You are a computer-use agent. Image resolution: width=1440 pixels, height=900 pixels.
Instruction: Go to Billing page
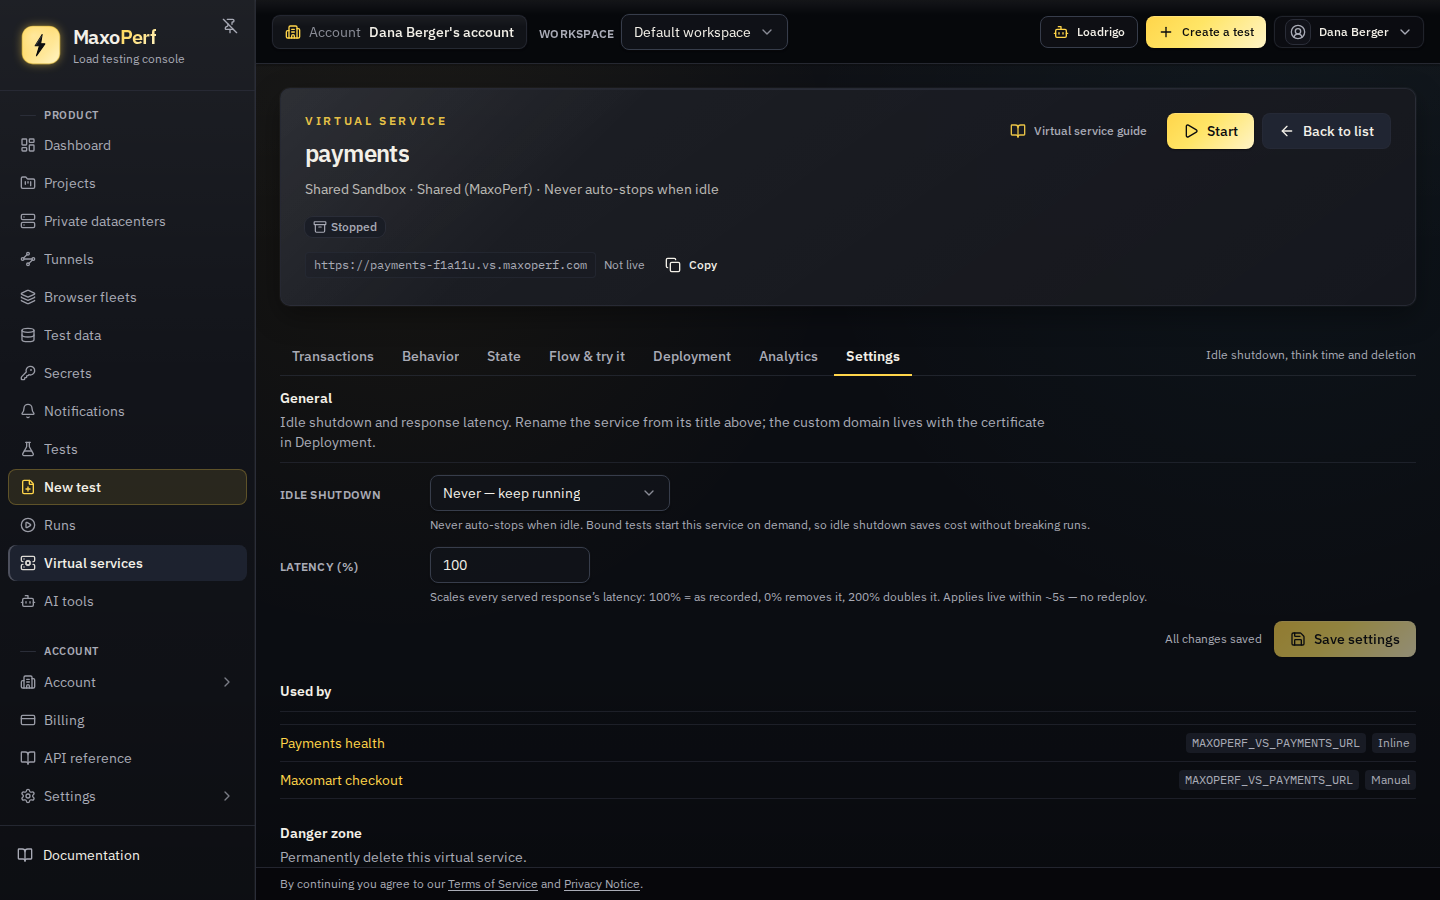[128, 720]
